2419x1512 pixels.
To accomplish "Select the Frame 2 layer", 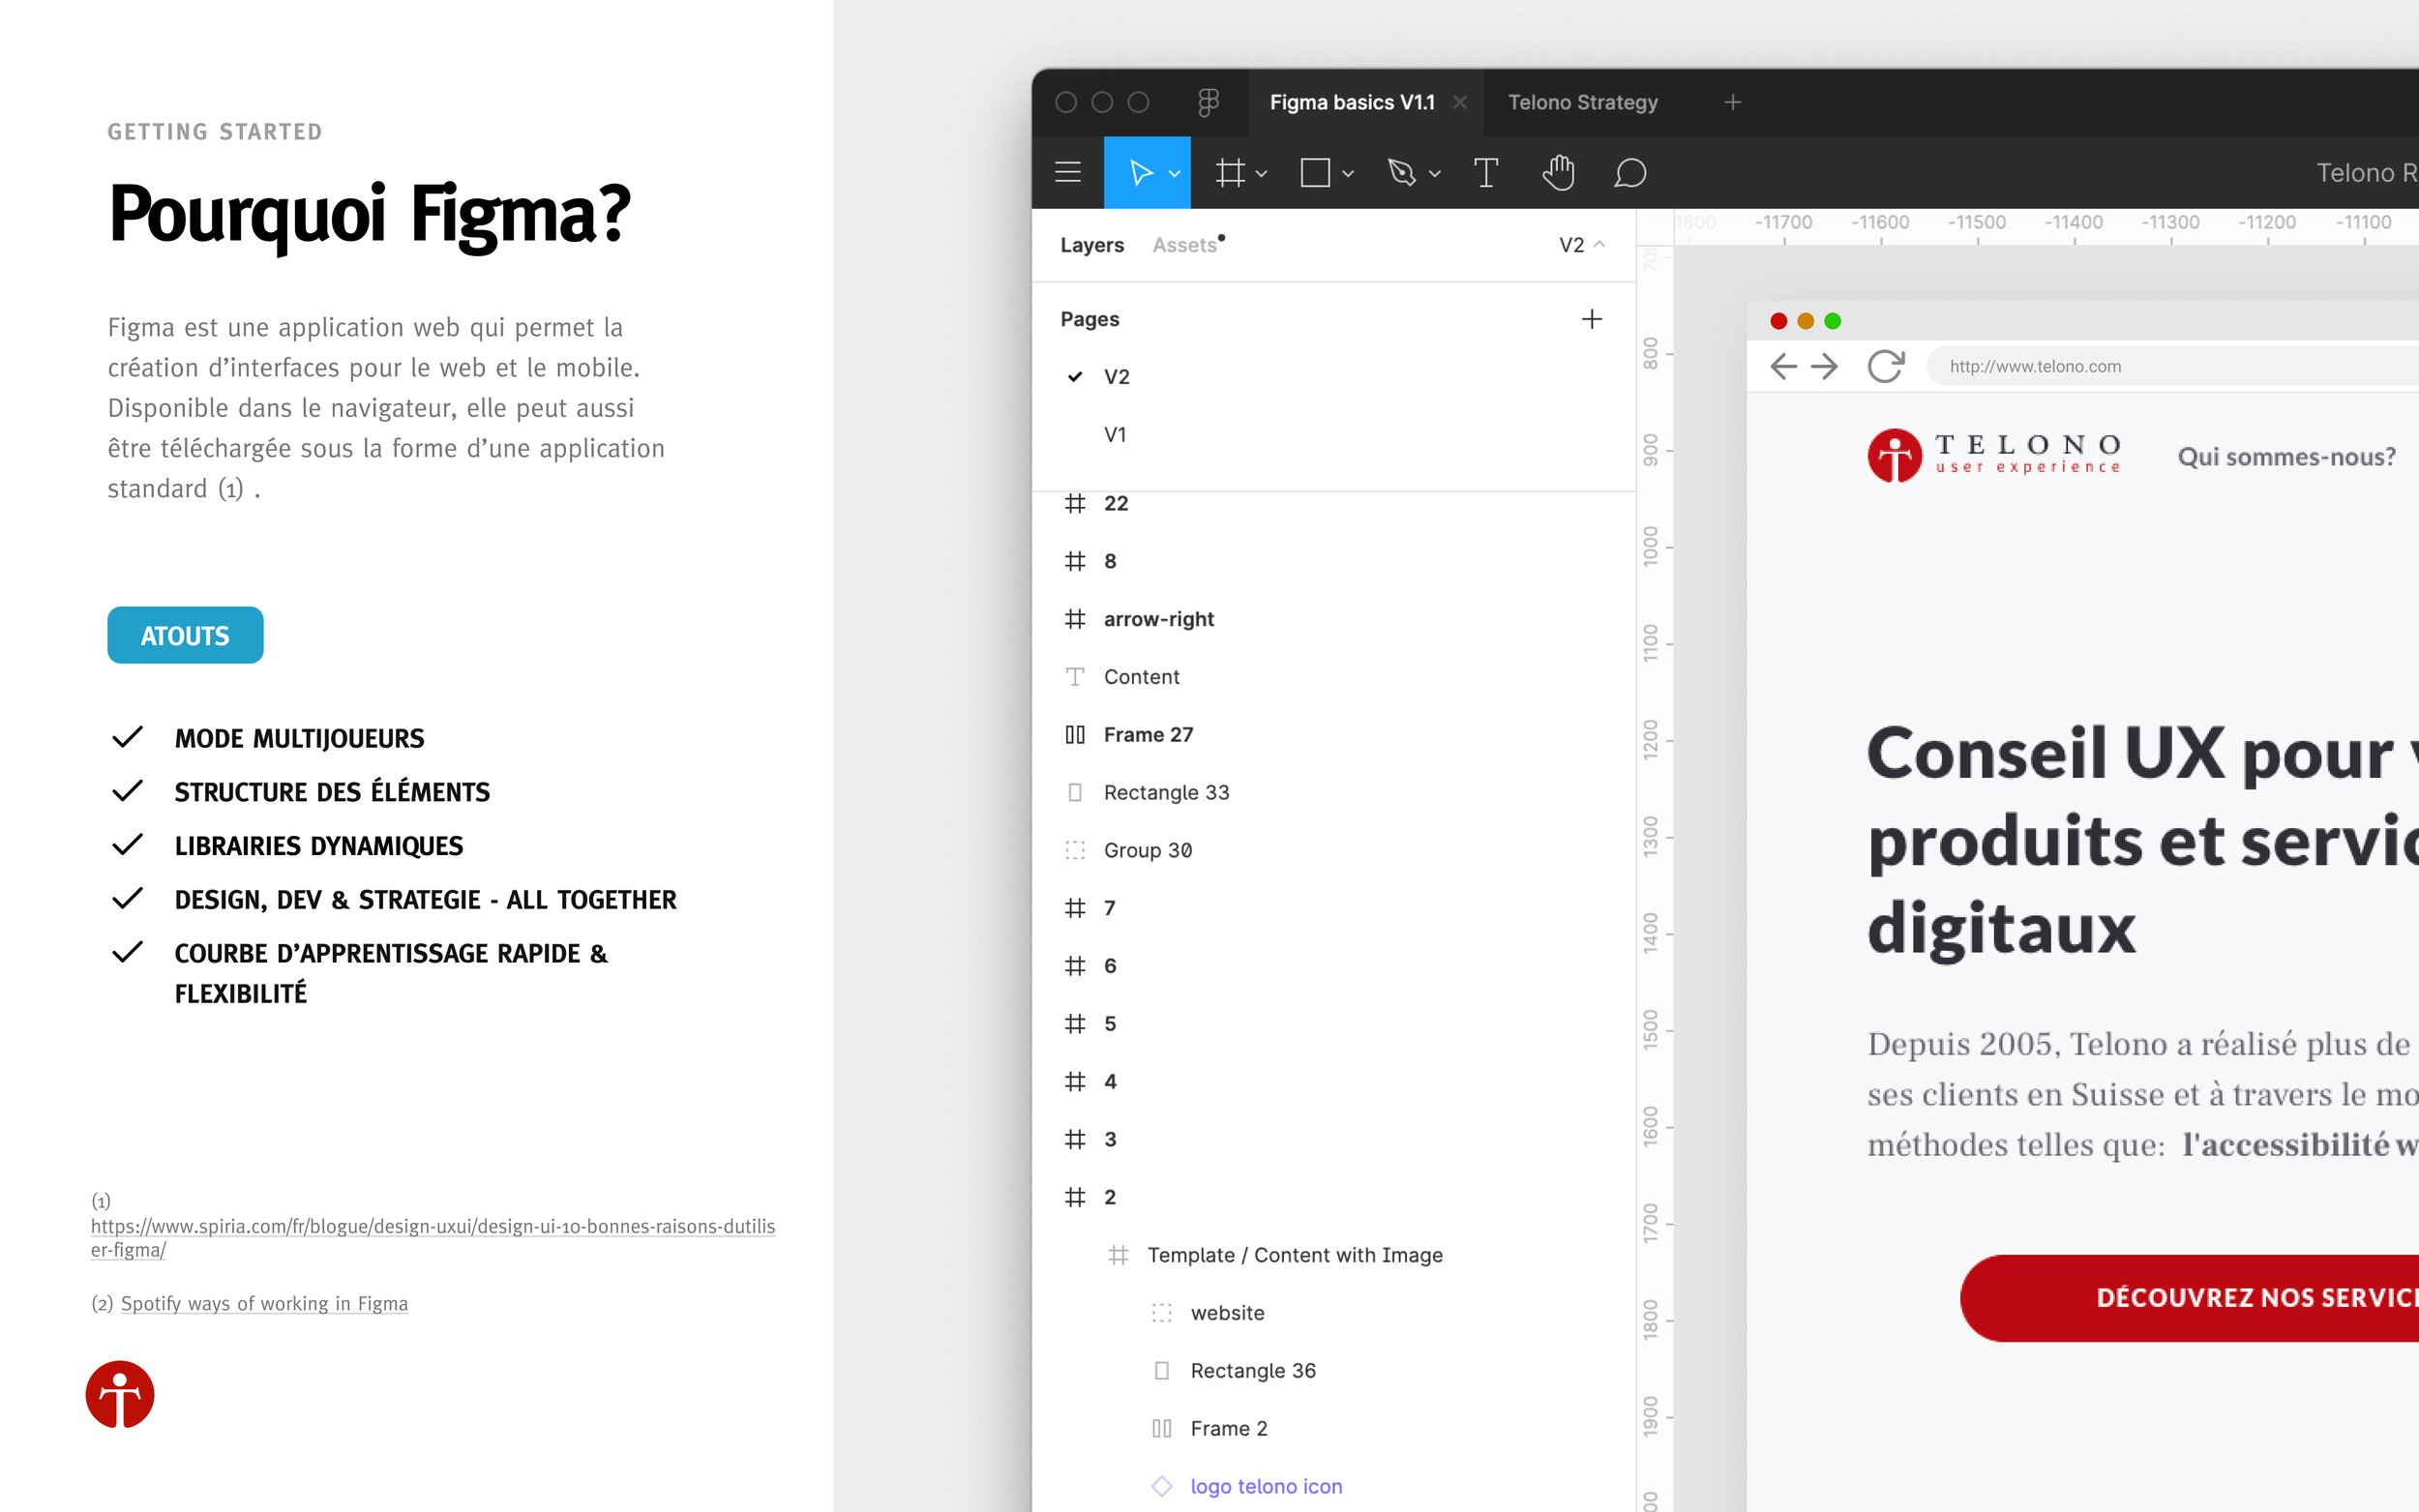I will [1333, 1428].
